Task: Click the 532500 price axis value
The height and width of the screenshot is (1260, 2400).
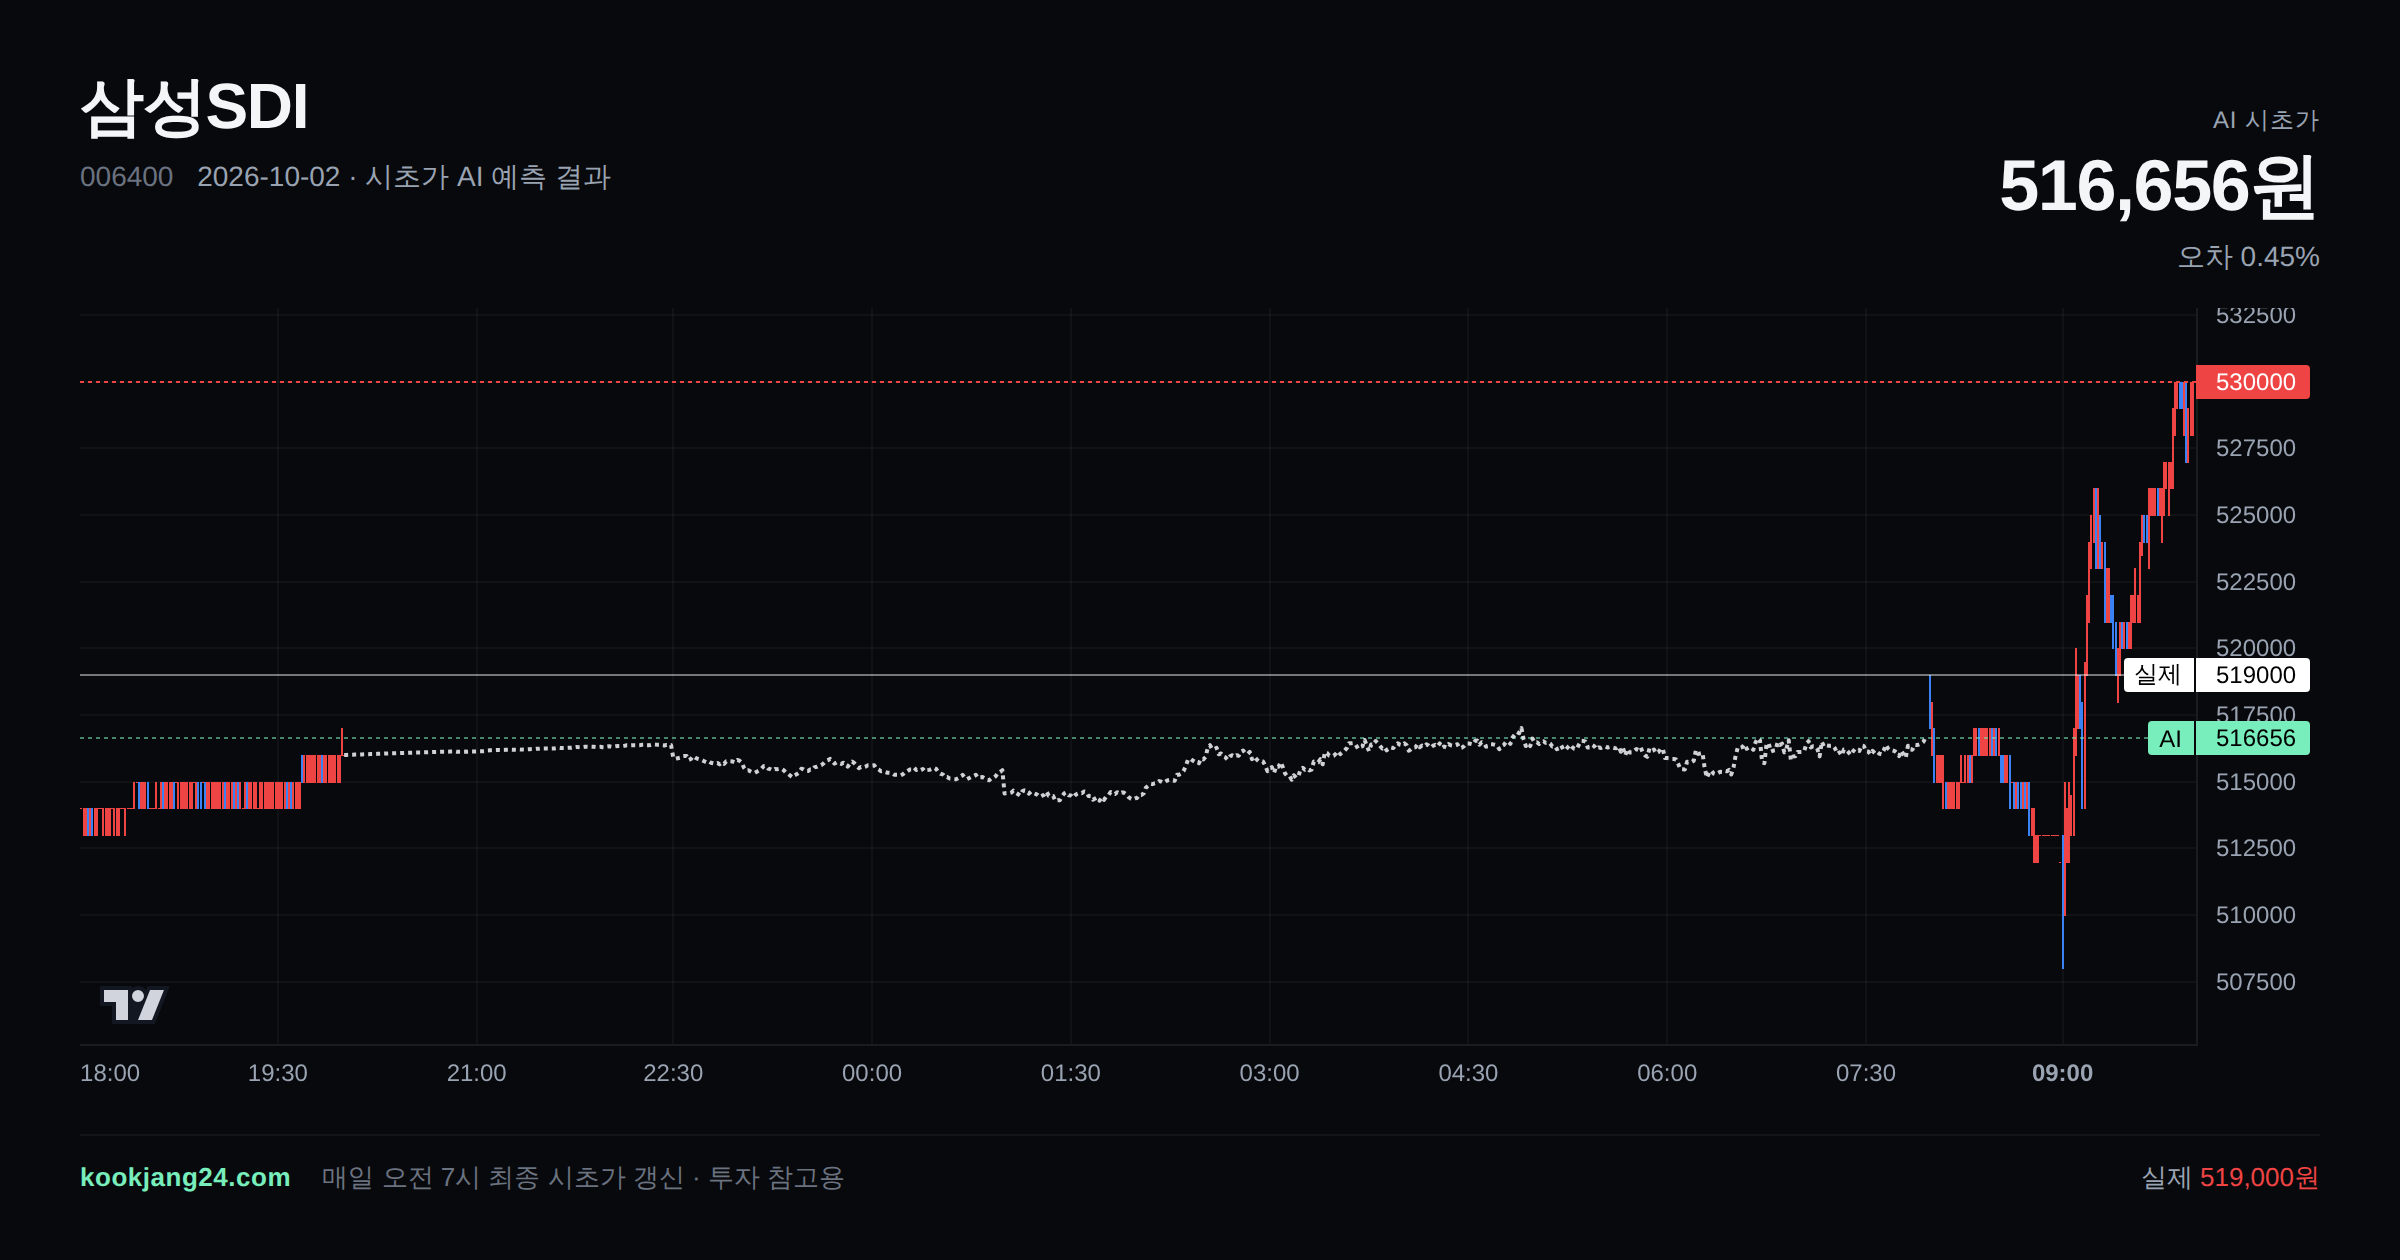Action: (2255, 316)
